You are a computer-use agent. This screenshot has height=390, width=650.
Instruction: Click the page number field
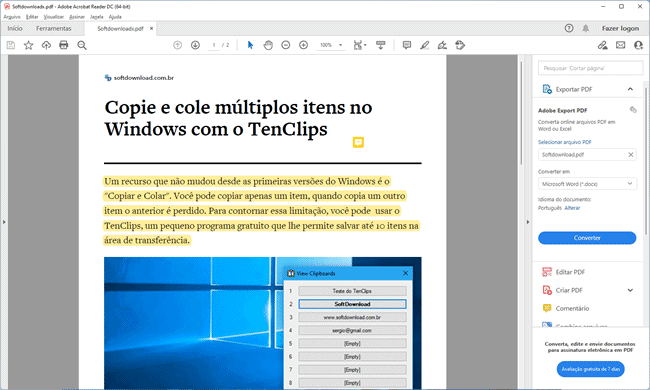214,45
